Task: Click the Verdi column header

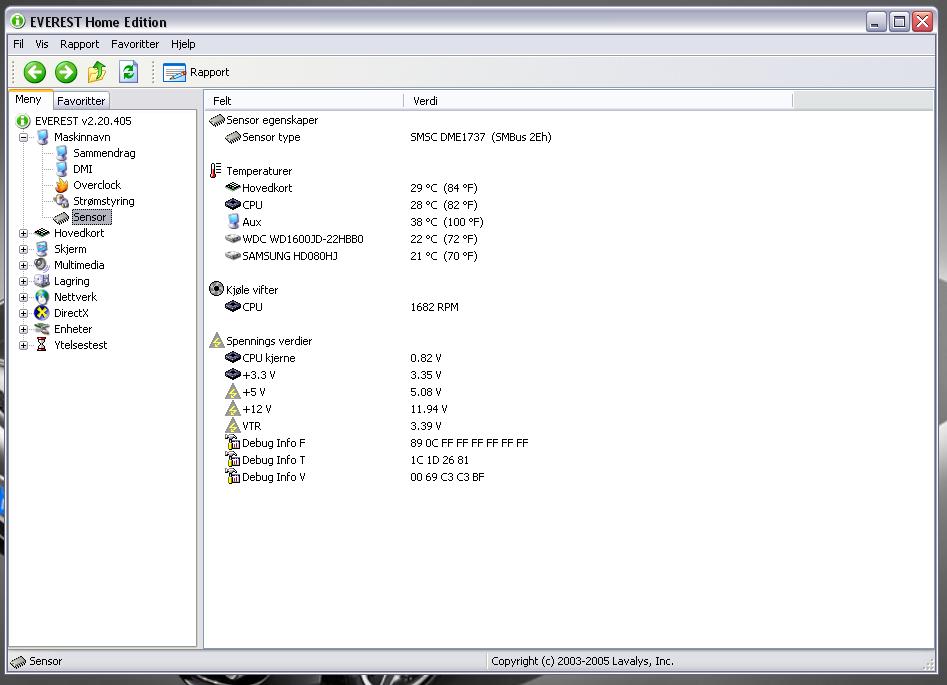Action: point(598,101)
